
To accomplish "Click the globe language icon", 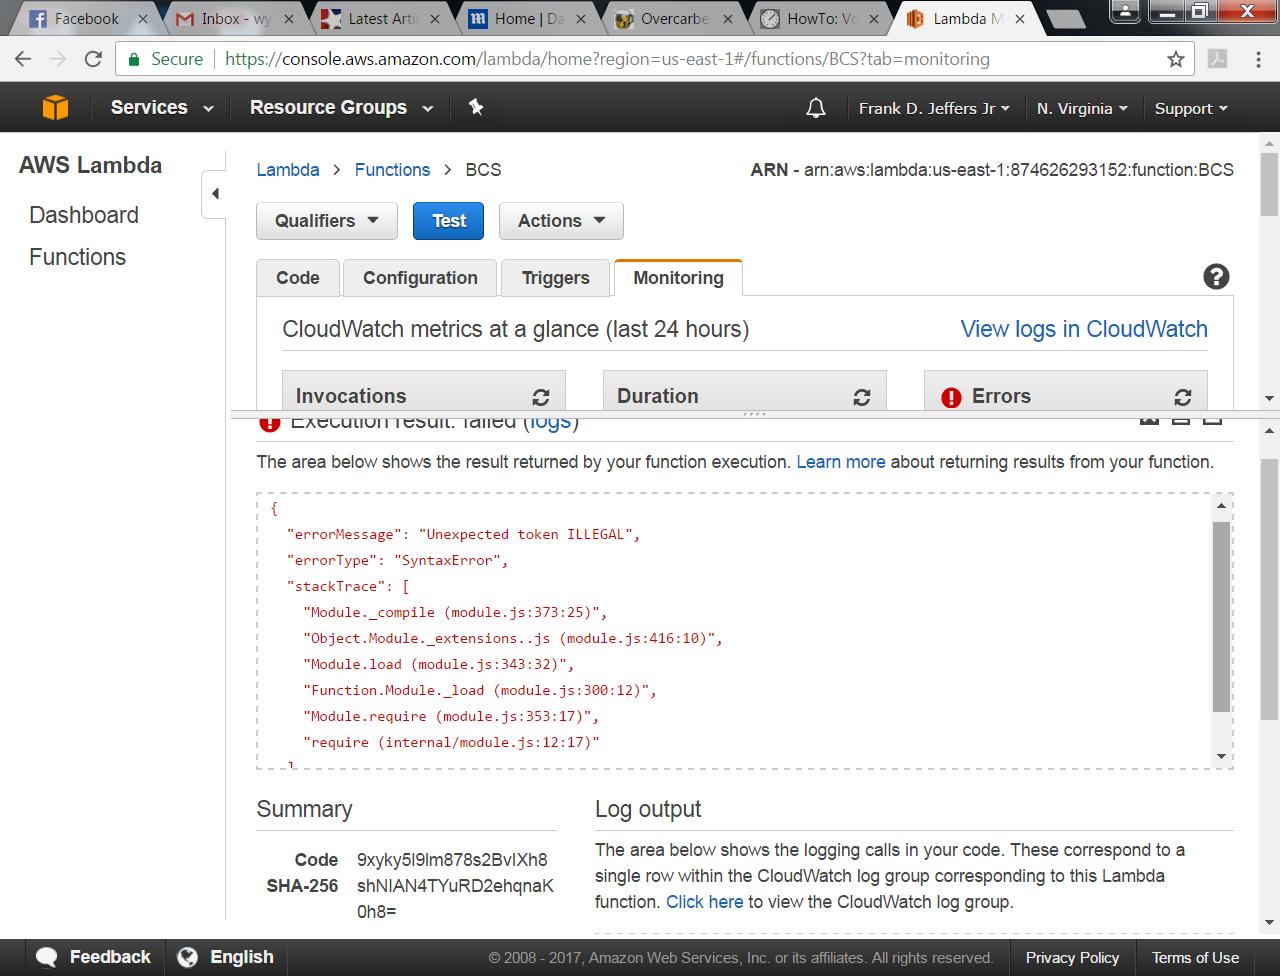I will coord(187,957).
